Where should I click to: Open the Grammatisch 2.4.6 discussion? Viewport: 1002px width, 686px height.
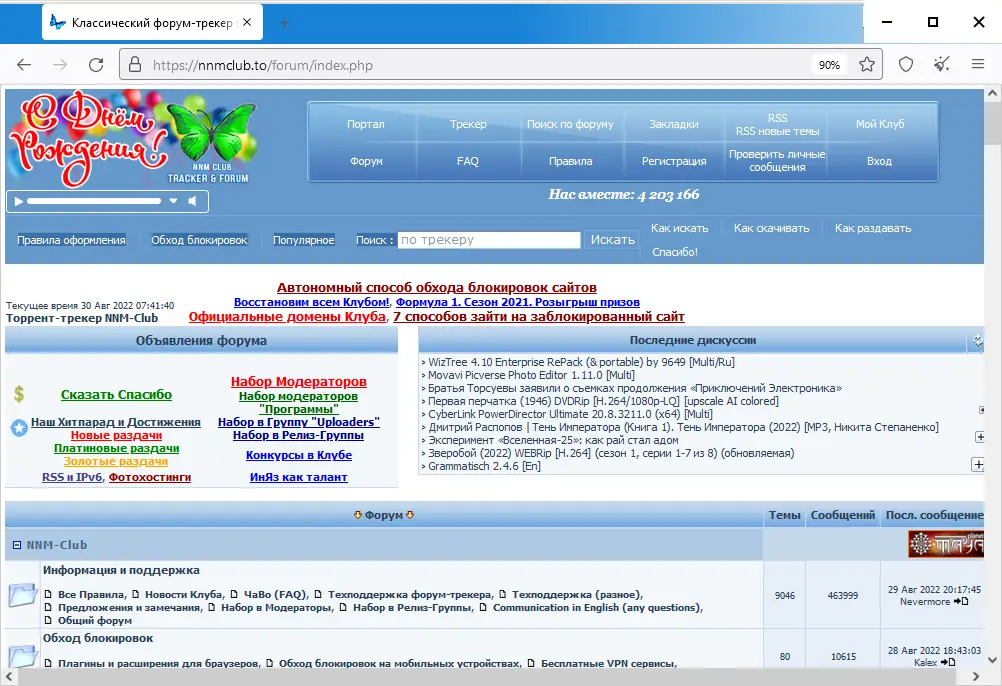click(484, 466)
